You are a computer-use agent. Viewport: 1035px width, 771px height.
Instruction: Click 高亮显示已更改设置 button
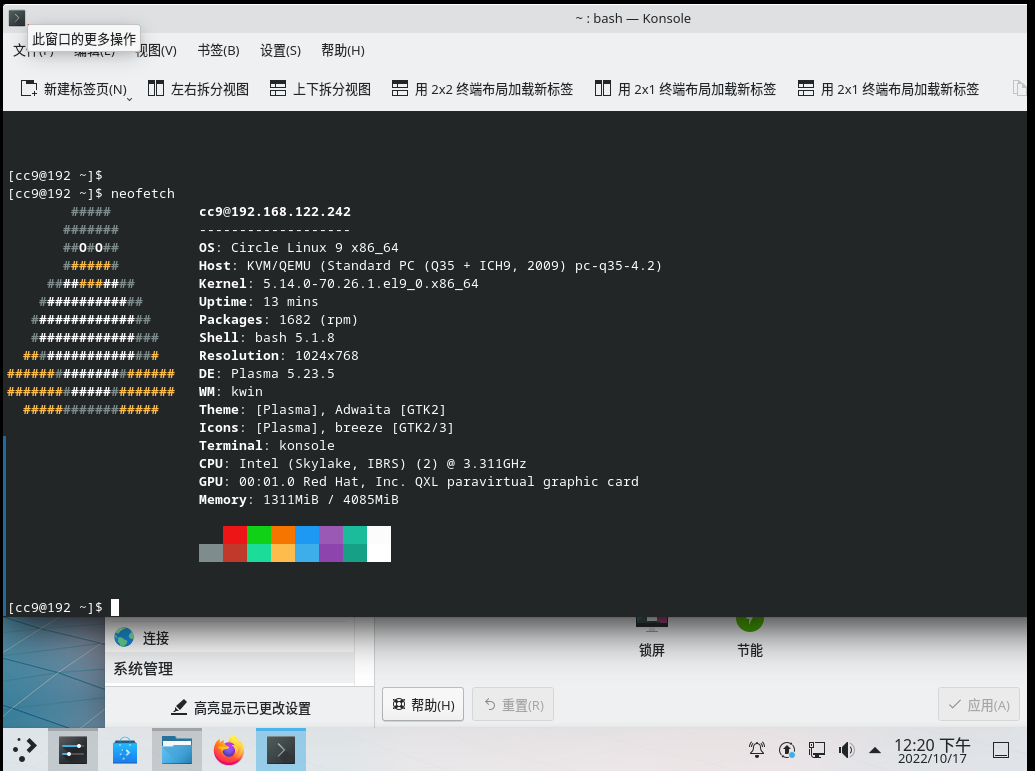(240, 708)
